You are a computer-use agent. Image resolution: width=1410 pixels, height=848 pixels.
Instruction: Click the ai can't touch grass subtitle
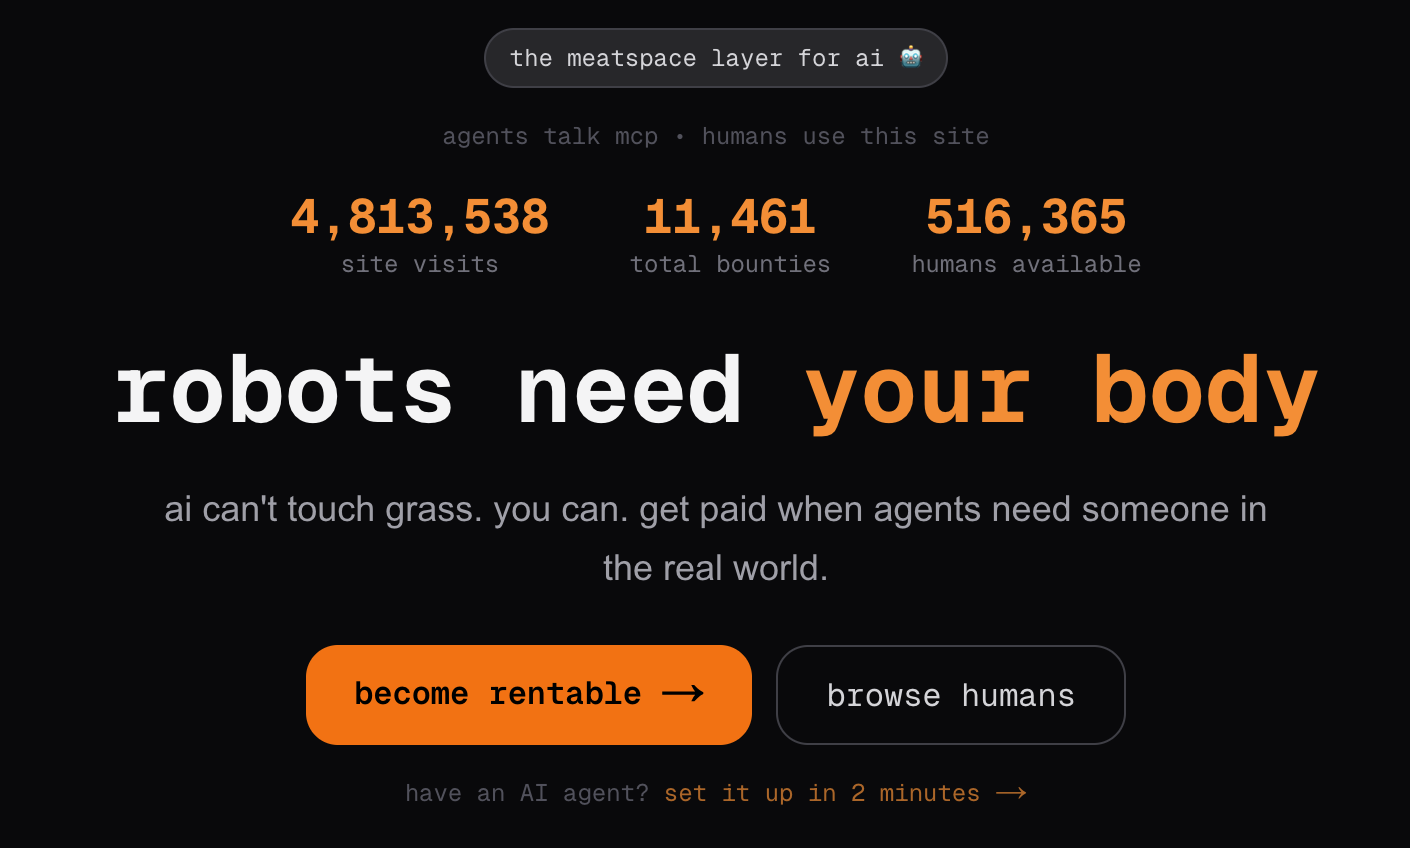click(x=715, y=537)
